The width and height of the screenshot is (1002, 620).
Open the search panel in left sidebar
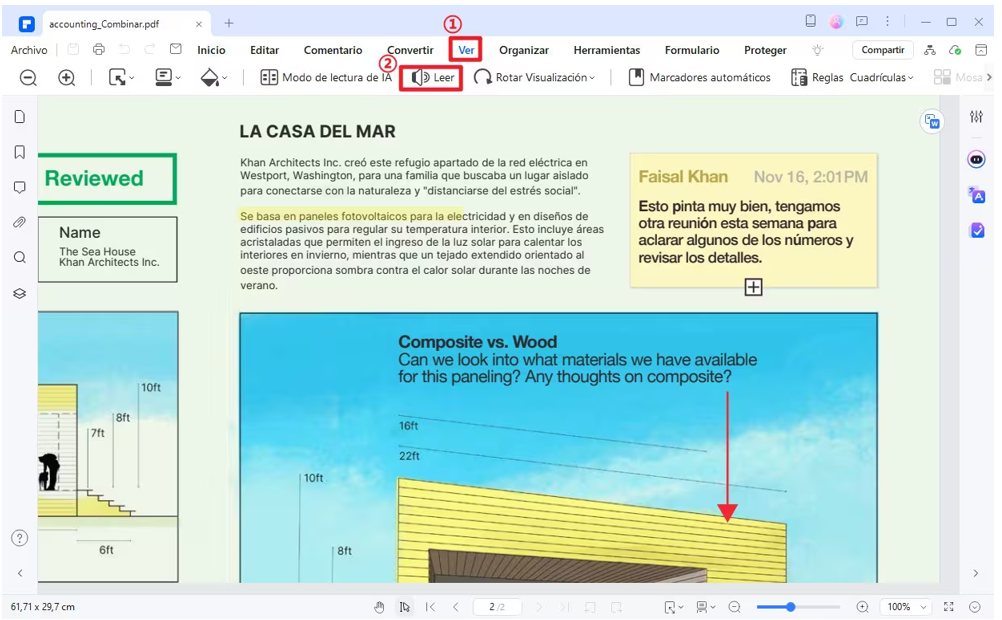click(x=19, y=257)
